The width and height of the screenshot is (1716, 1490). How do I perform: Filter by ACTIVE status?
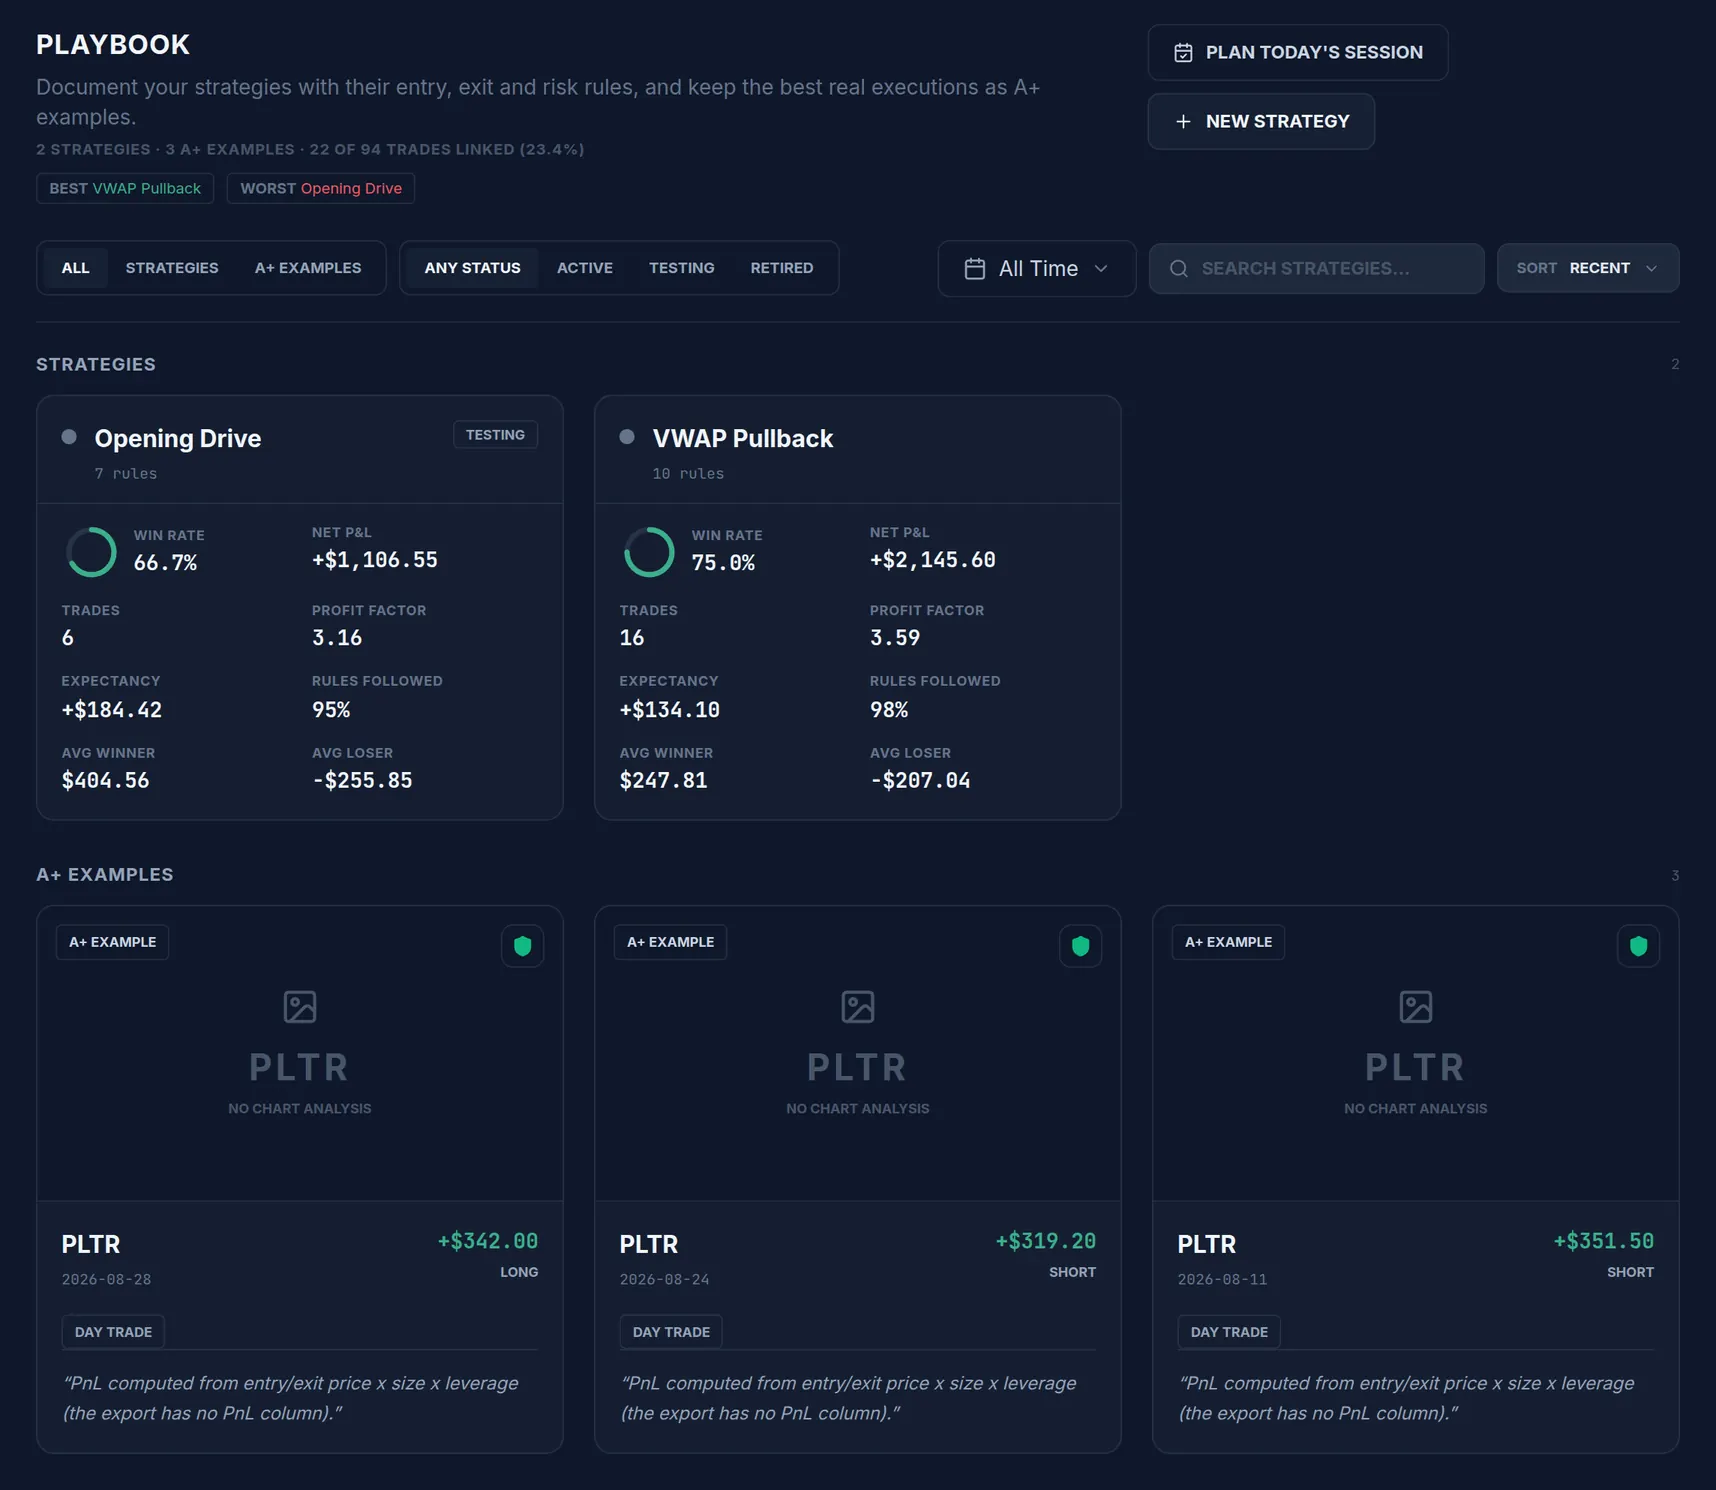coord(585,268)
